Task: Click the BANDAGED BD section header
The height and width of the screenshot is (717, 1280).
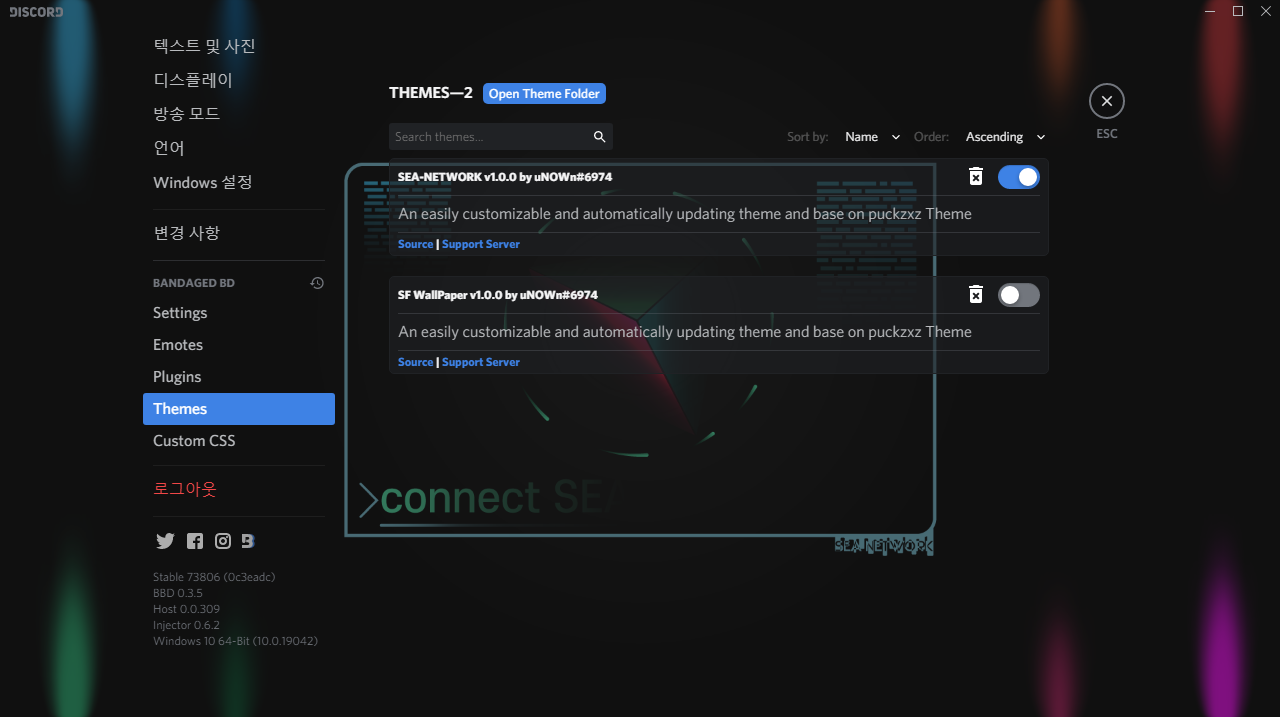Action: [x=194, y=283]
